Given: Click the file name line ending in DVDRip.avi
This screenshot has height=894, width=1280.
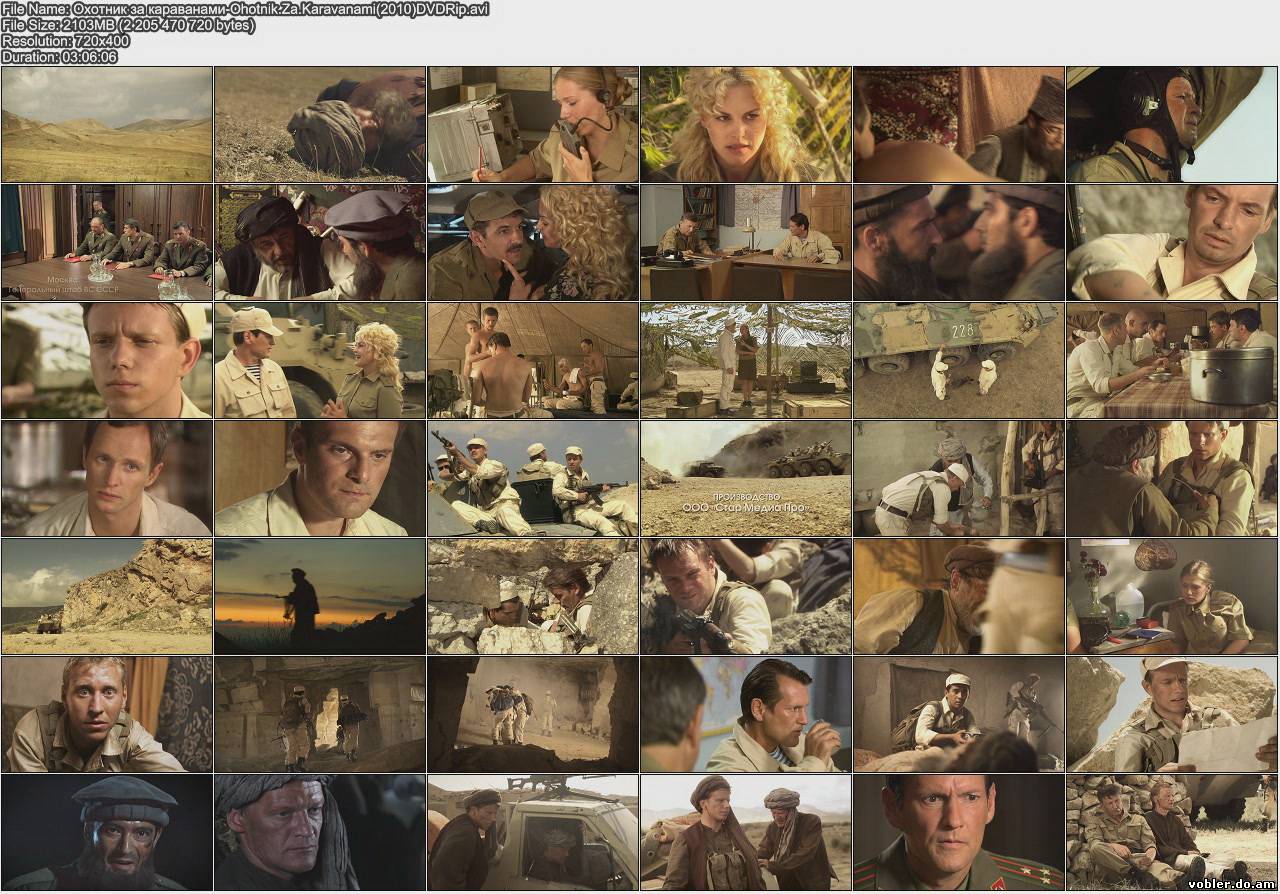Looking at the screenshot, I should [246, 9].
